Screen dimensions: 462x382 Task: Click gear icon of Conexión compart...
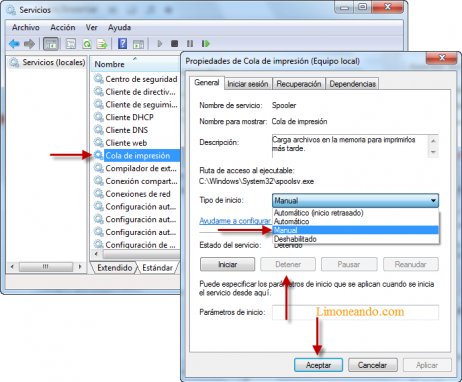pyautogui.click(x=99, y=181)
